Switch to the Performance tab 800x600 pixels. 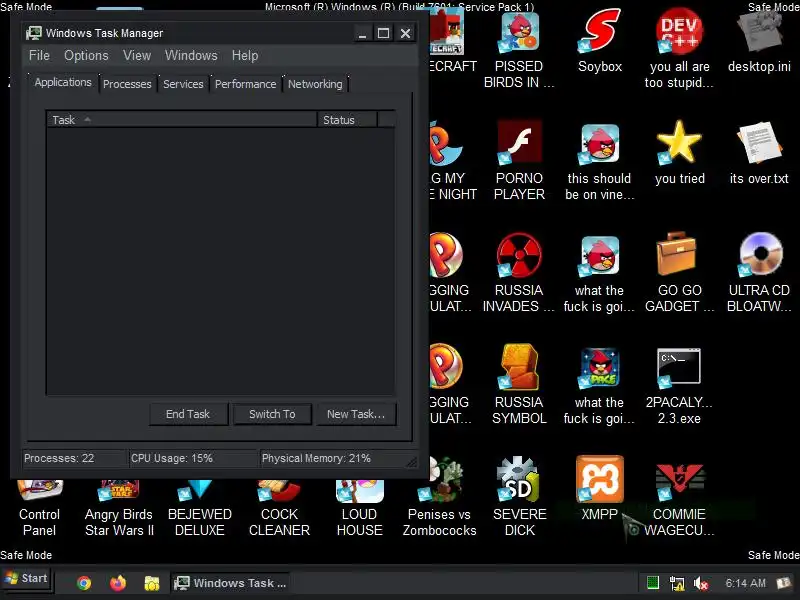[245, 84]
